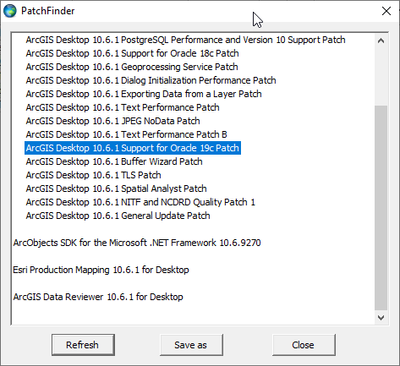Select ArcObjects SDK for Microsoft .NET Framework

tap(137, 242)
